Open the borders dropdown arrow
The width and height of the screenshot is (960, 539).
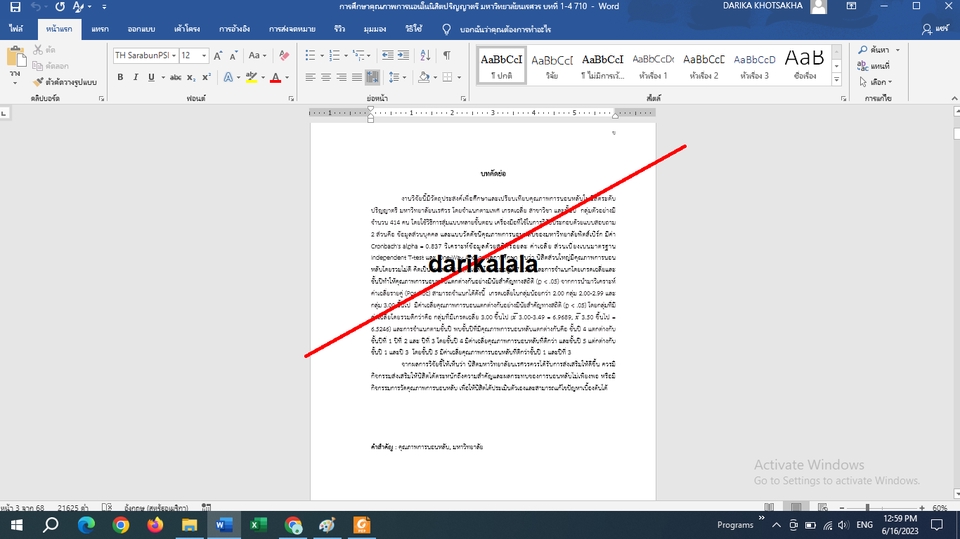459,77
